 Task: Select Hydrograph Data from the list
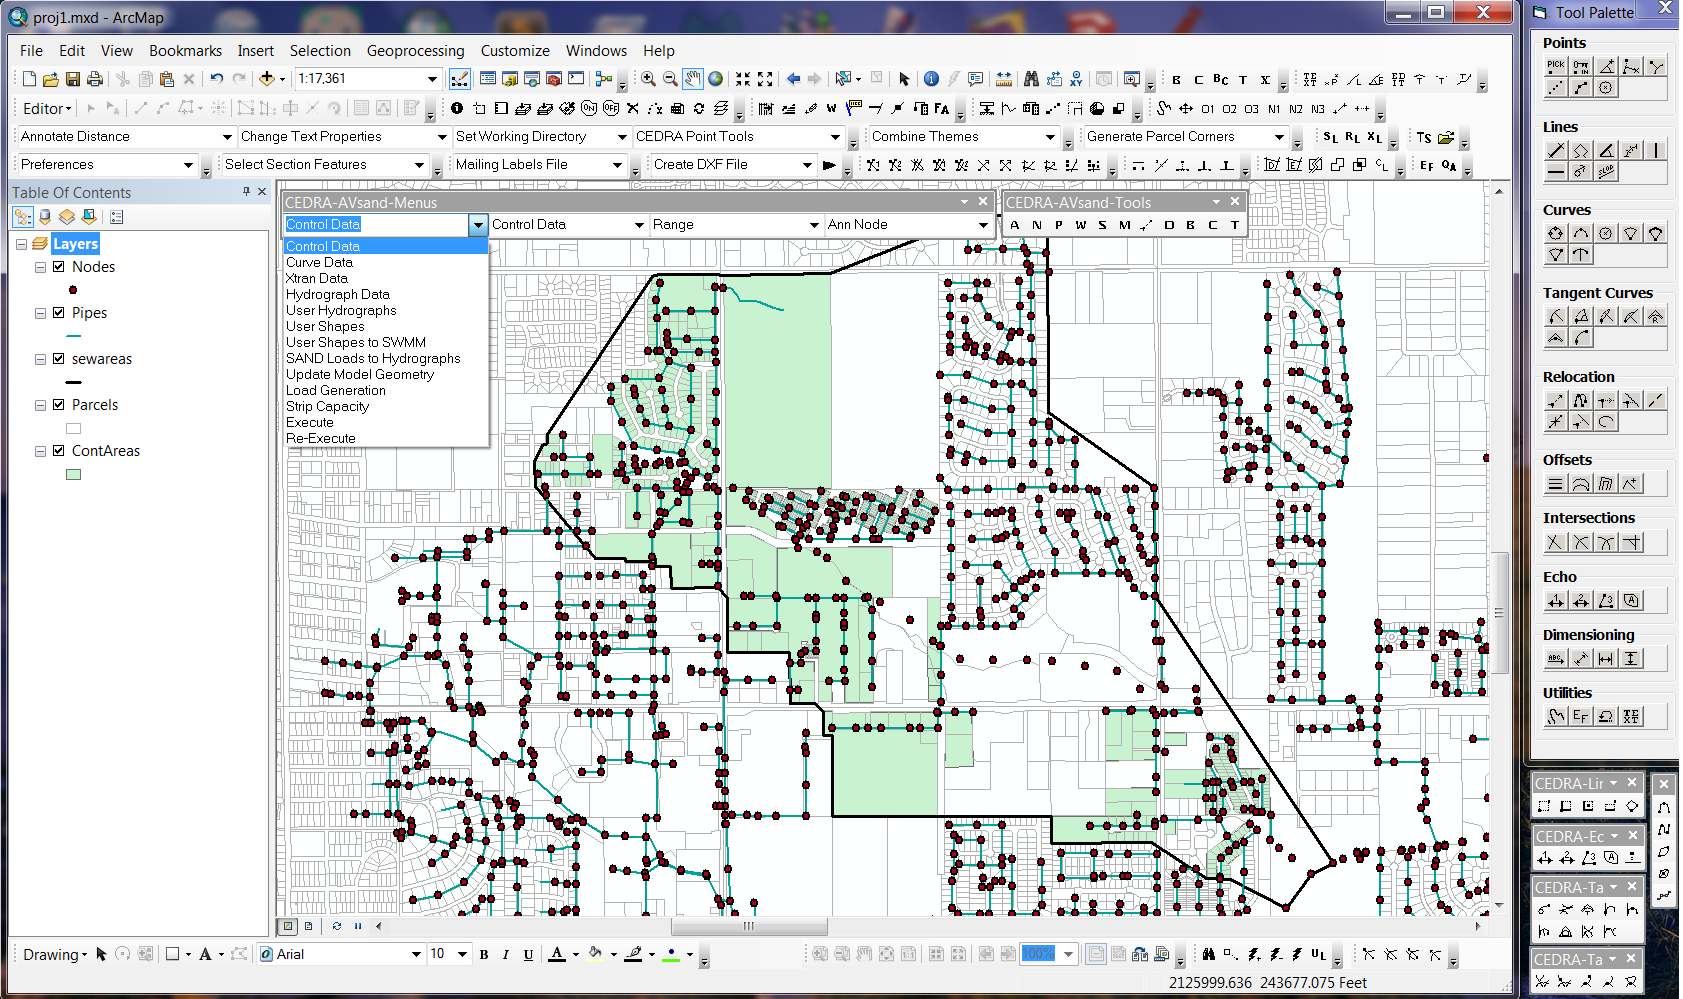click(338, 294)
